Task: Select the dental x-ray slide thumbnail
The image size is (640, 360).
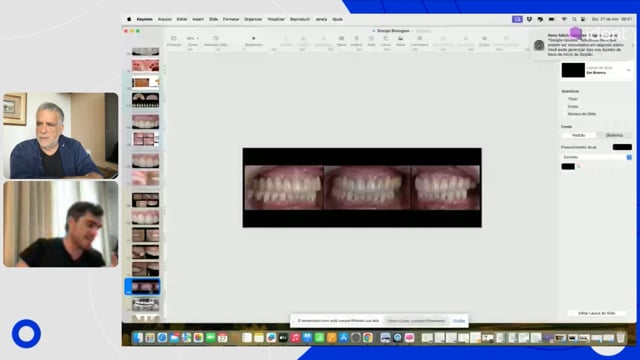Action: [x=145, y=304]
